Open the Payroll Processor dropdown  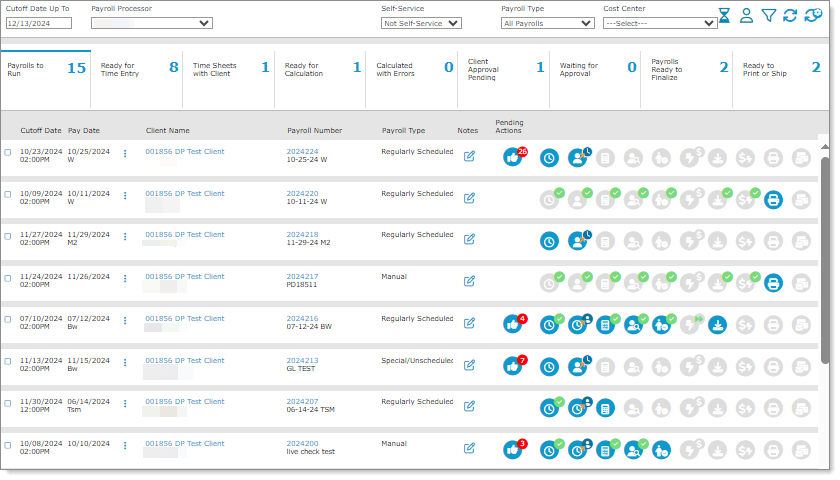pos(152,23)
